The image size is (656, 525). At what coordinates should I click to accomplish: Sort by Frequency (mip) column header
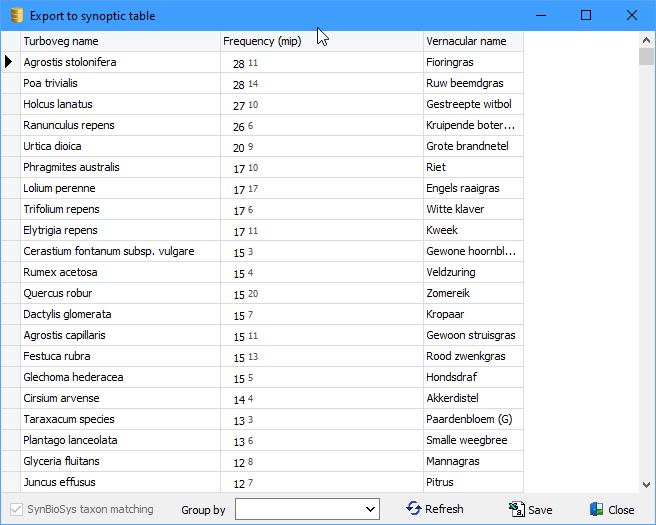click(320, 41)
